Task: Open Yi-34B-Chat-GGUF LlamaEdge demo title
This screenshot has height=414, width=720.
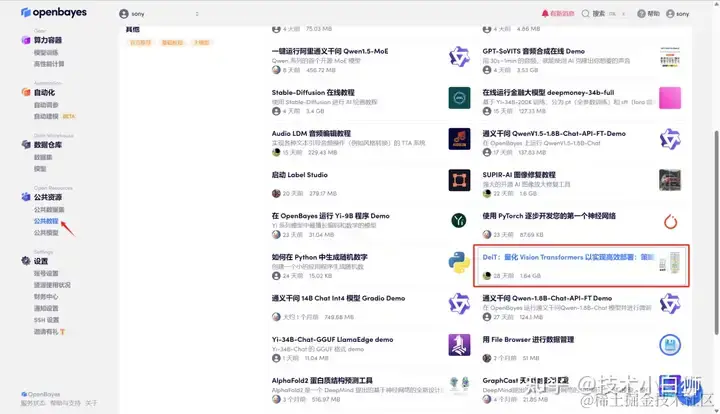Action: point(332,340)
